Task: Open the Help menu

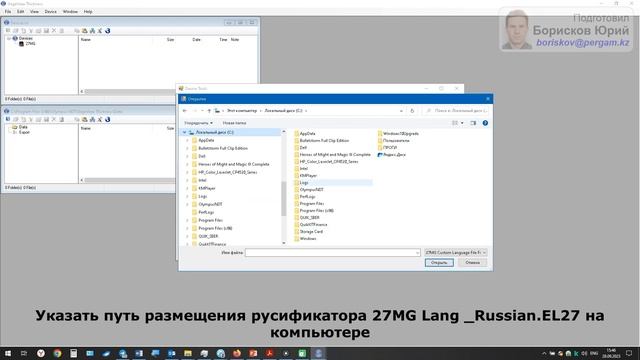Action: (88, 11)
